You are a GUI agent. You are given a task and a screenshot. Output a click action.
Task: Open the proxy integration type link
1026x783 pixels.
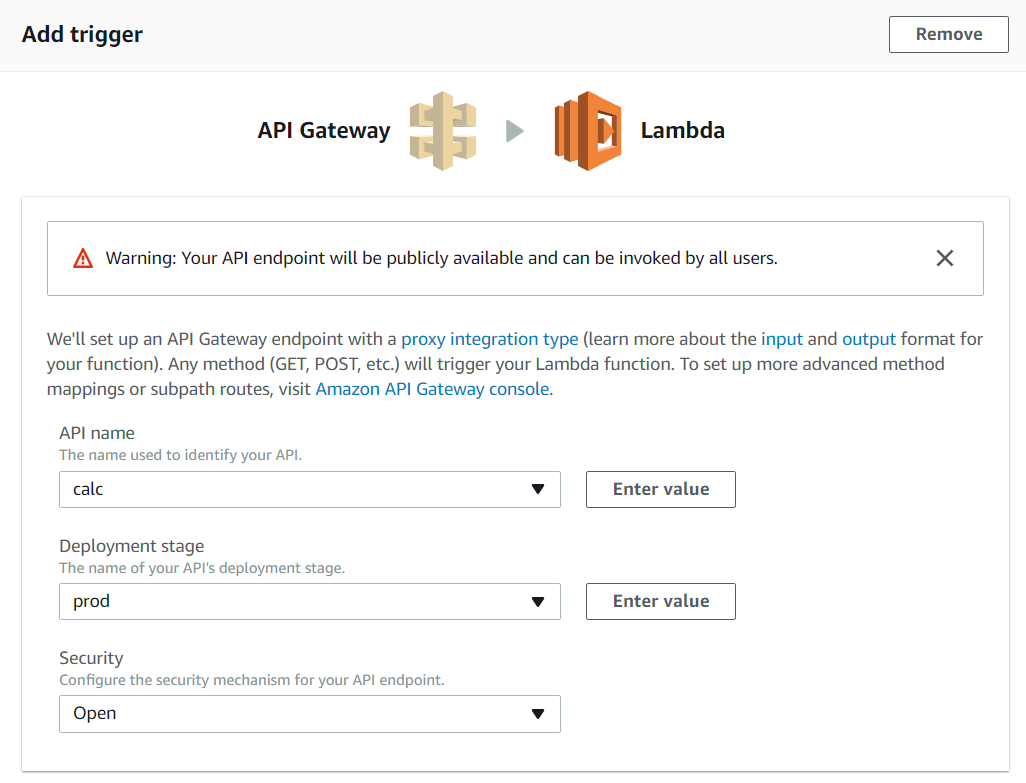(489, 338)
